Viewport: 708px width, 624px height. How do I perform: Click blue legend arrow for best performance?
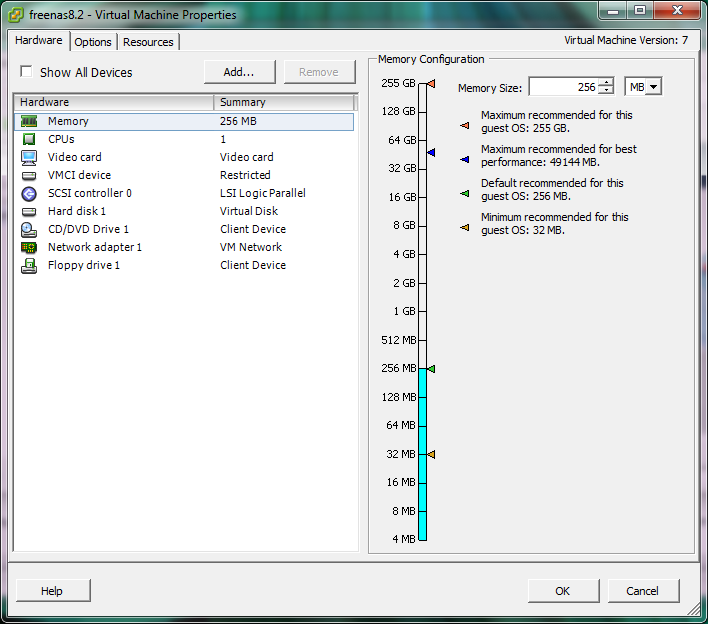[465, 159]
